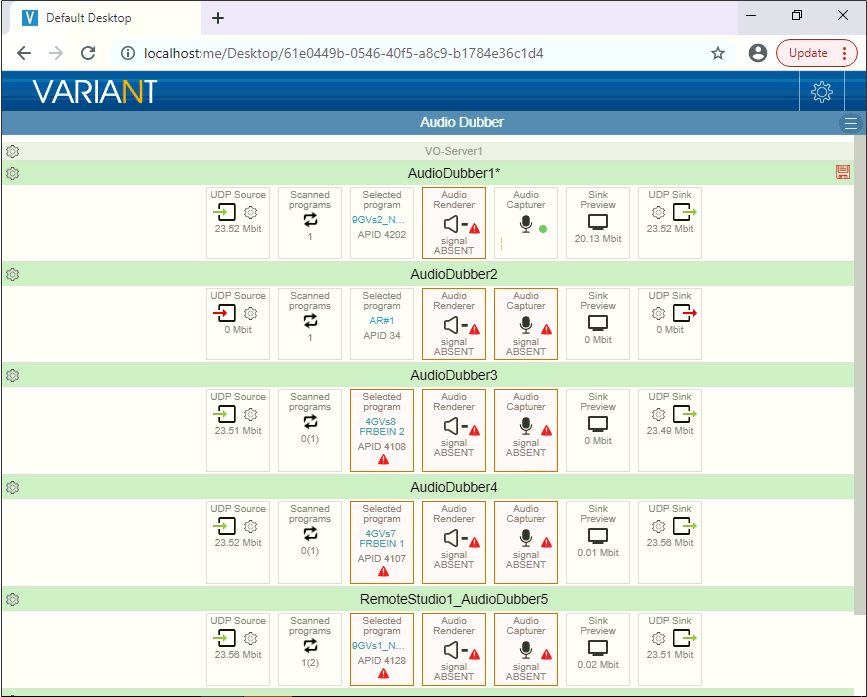Click the save icon on AudioDubber1 row
The width and height of the screenshot is (867, 697).
point(842,173)
